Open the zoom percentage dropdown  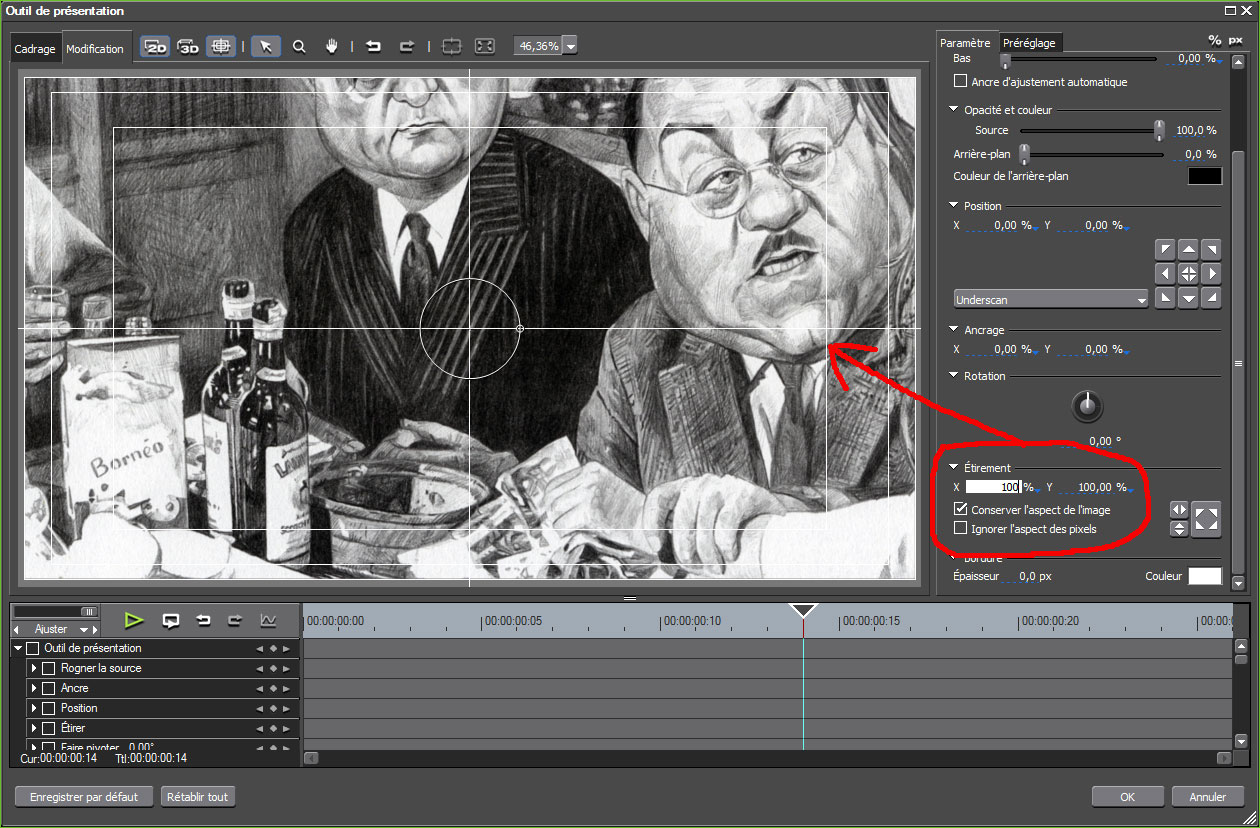coord(570,46)
